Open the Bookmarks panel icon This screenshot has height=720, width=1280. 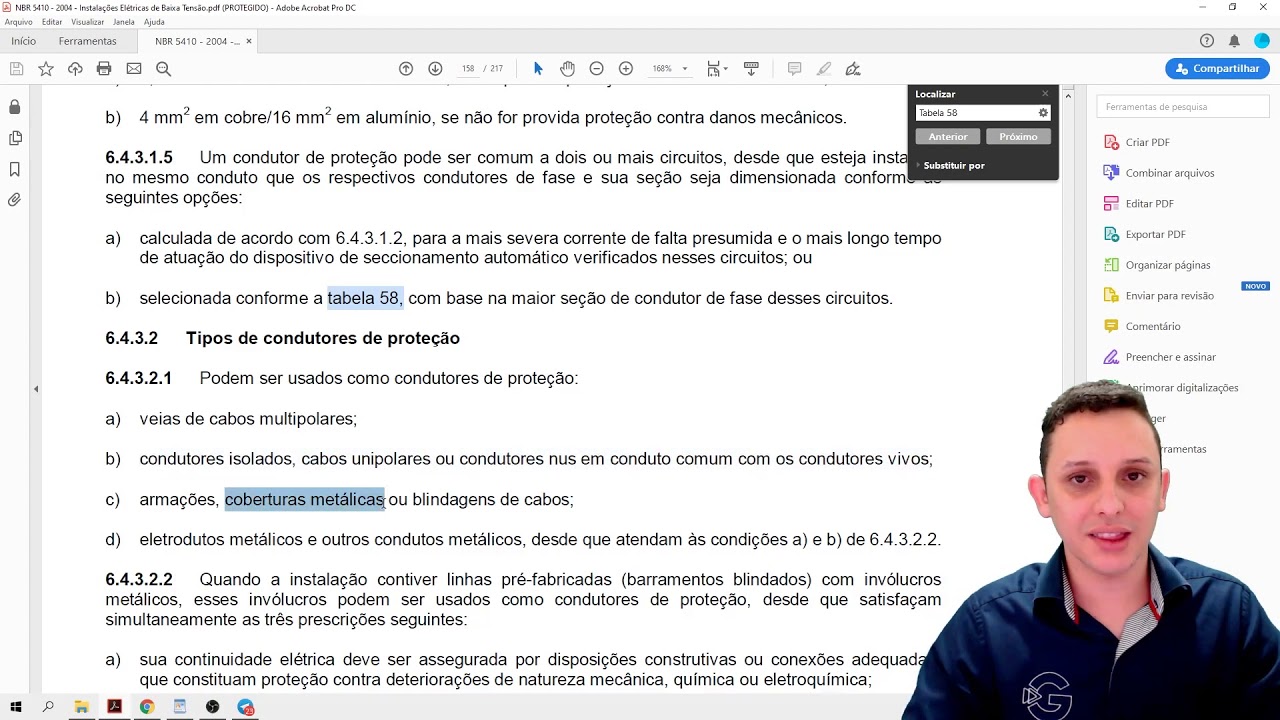[14, 169]
